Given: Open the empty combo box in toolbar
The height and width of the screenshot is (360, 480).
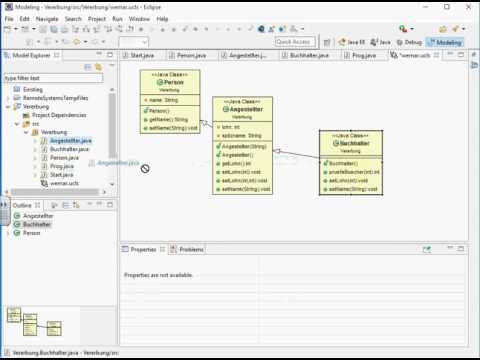Looking at the screenshot, I should [133, 42].
